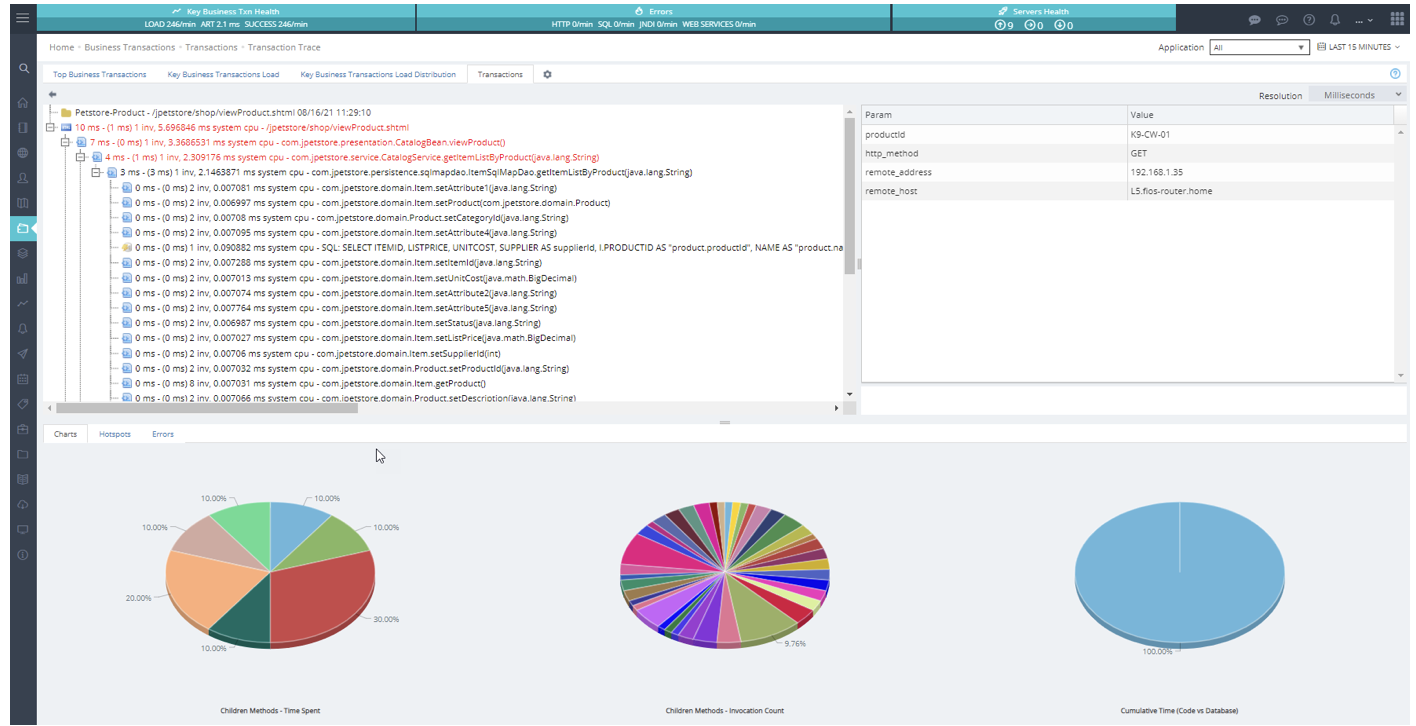
Task: Click the globe icon in left sidebar
Action: (x=23, y=153)
